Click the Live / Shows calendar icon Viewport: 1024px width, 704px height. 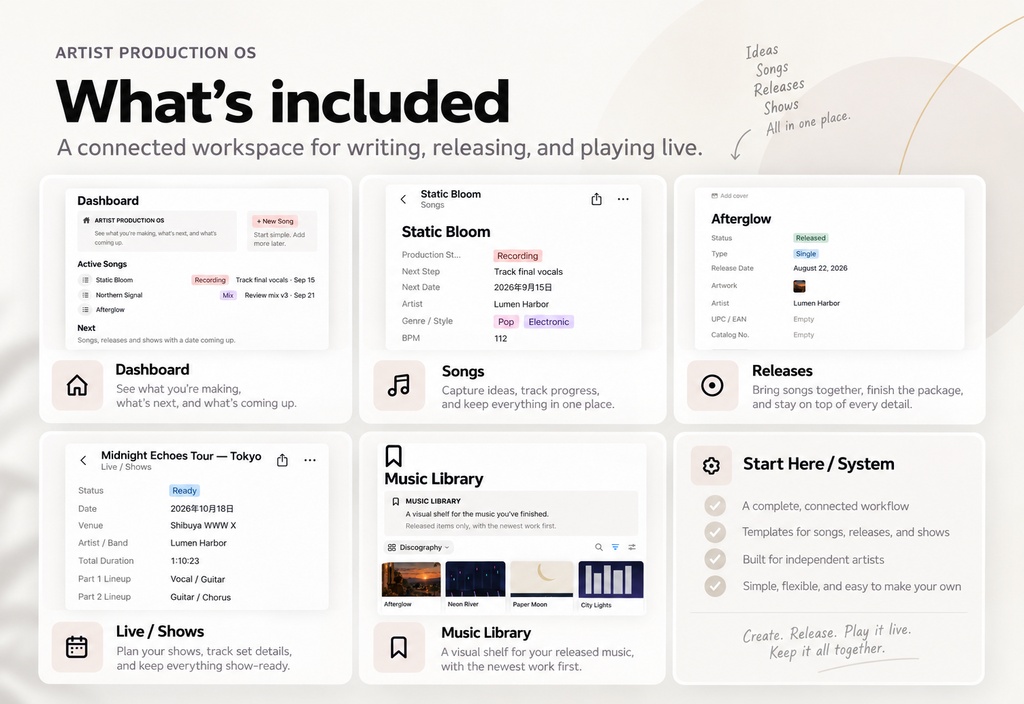76,647
